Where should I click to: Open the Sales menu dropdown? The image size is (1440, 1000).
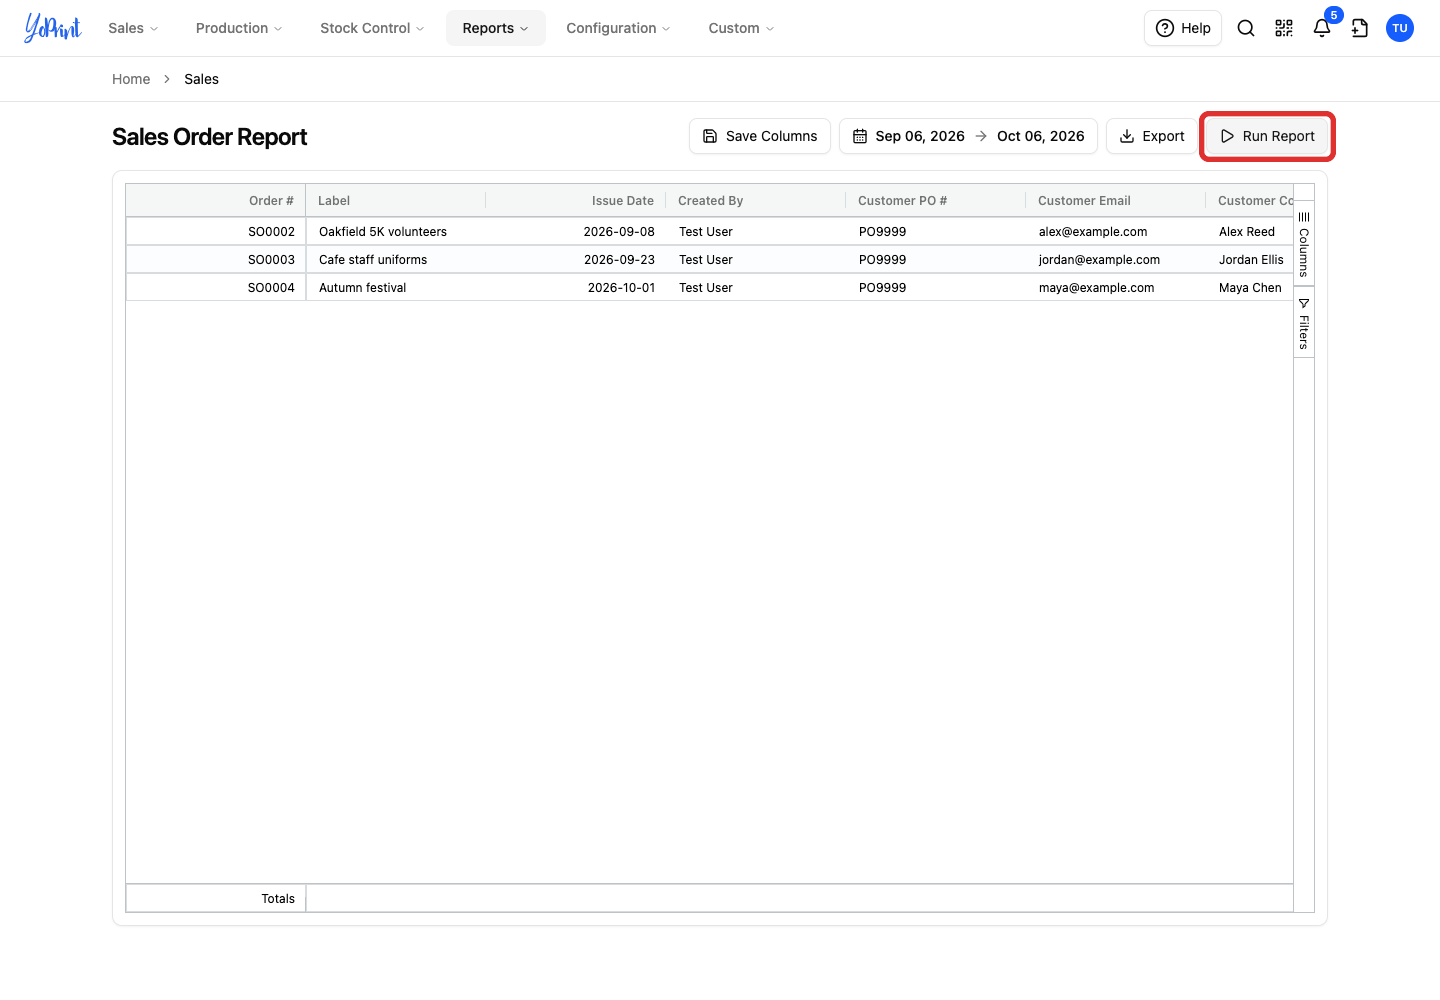click(x=133, y=28)
